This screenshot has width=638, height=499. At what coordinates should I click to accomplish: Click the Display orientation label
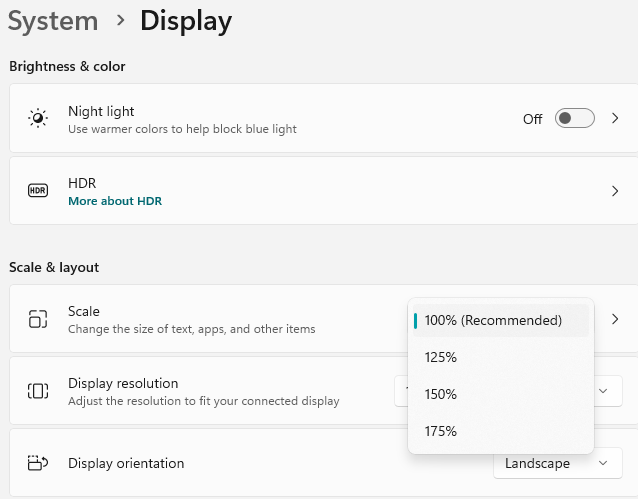[x=126, y=463]
